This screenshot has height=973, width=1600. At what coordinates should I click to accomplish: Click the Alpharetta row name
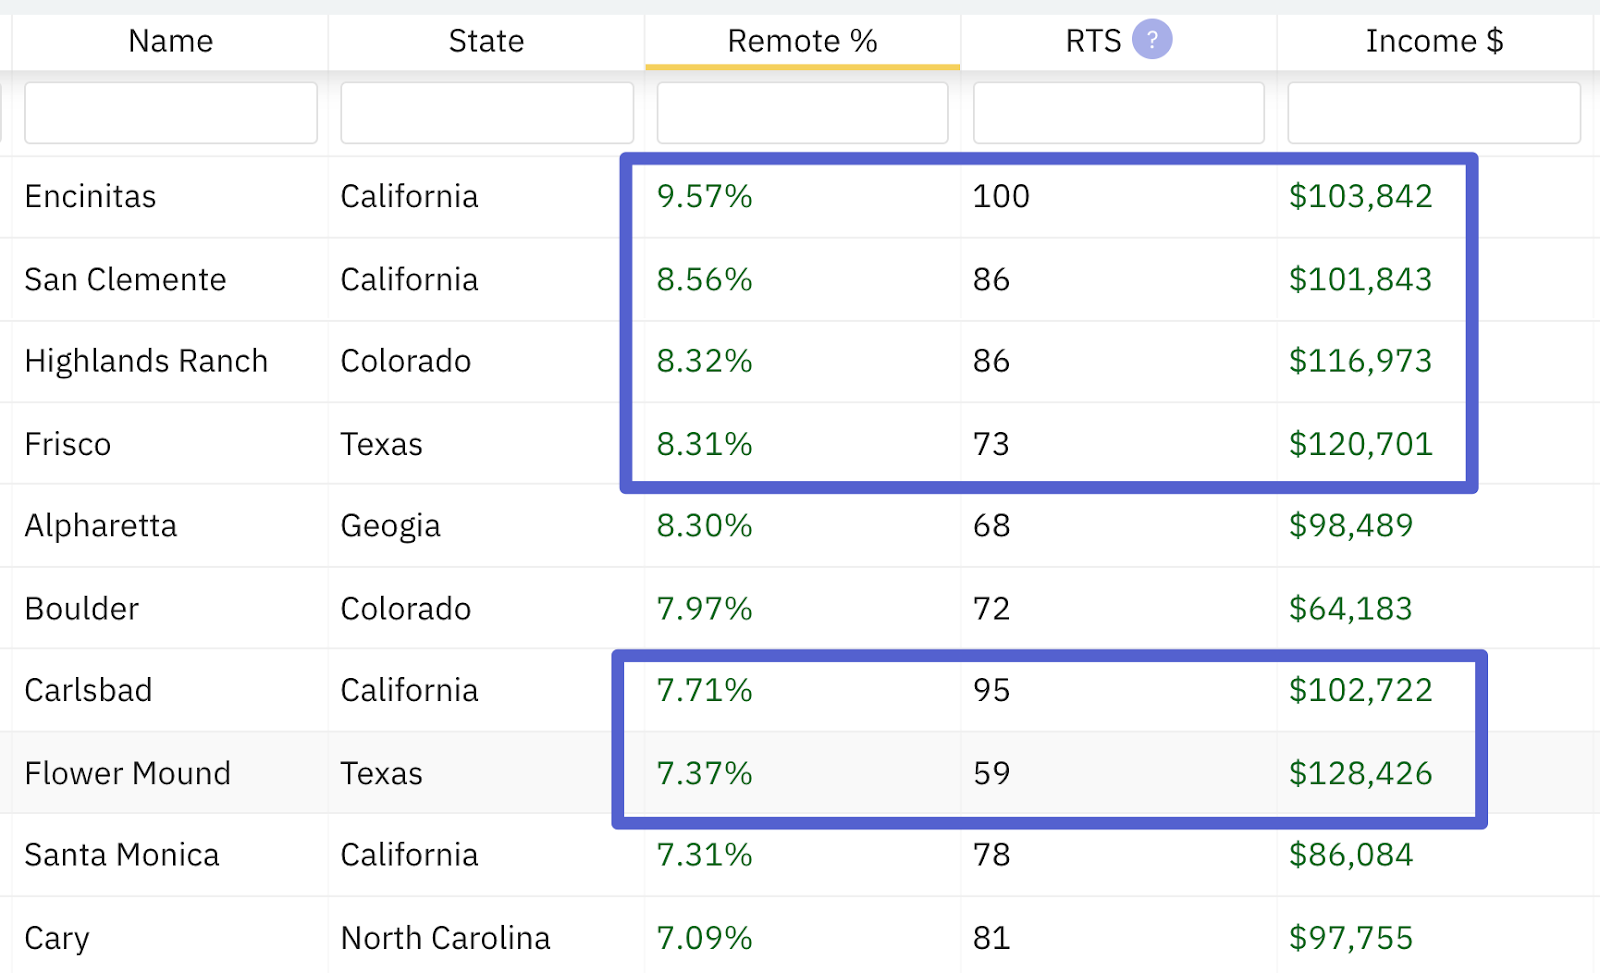click(101, 526)
